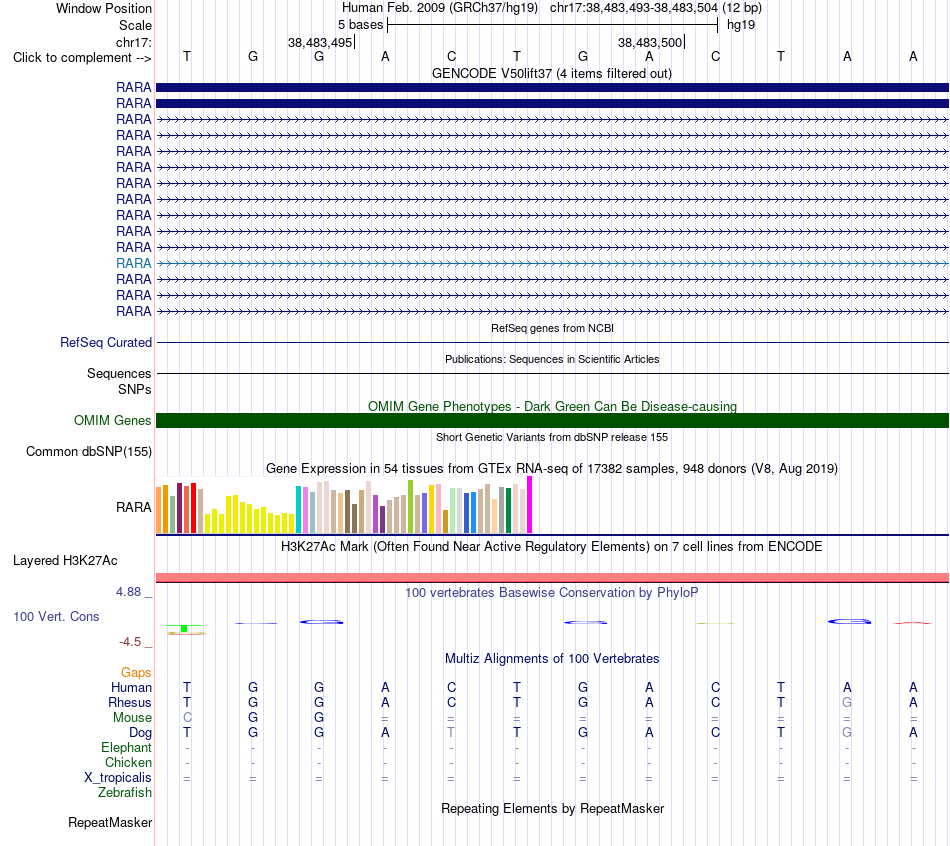Select the Zebrafish alignment row label

pos(125,792)
